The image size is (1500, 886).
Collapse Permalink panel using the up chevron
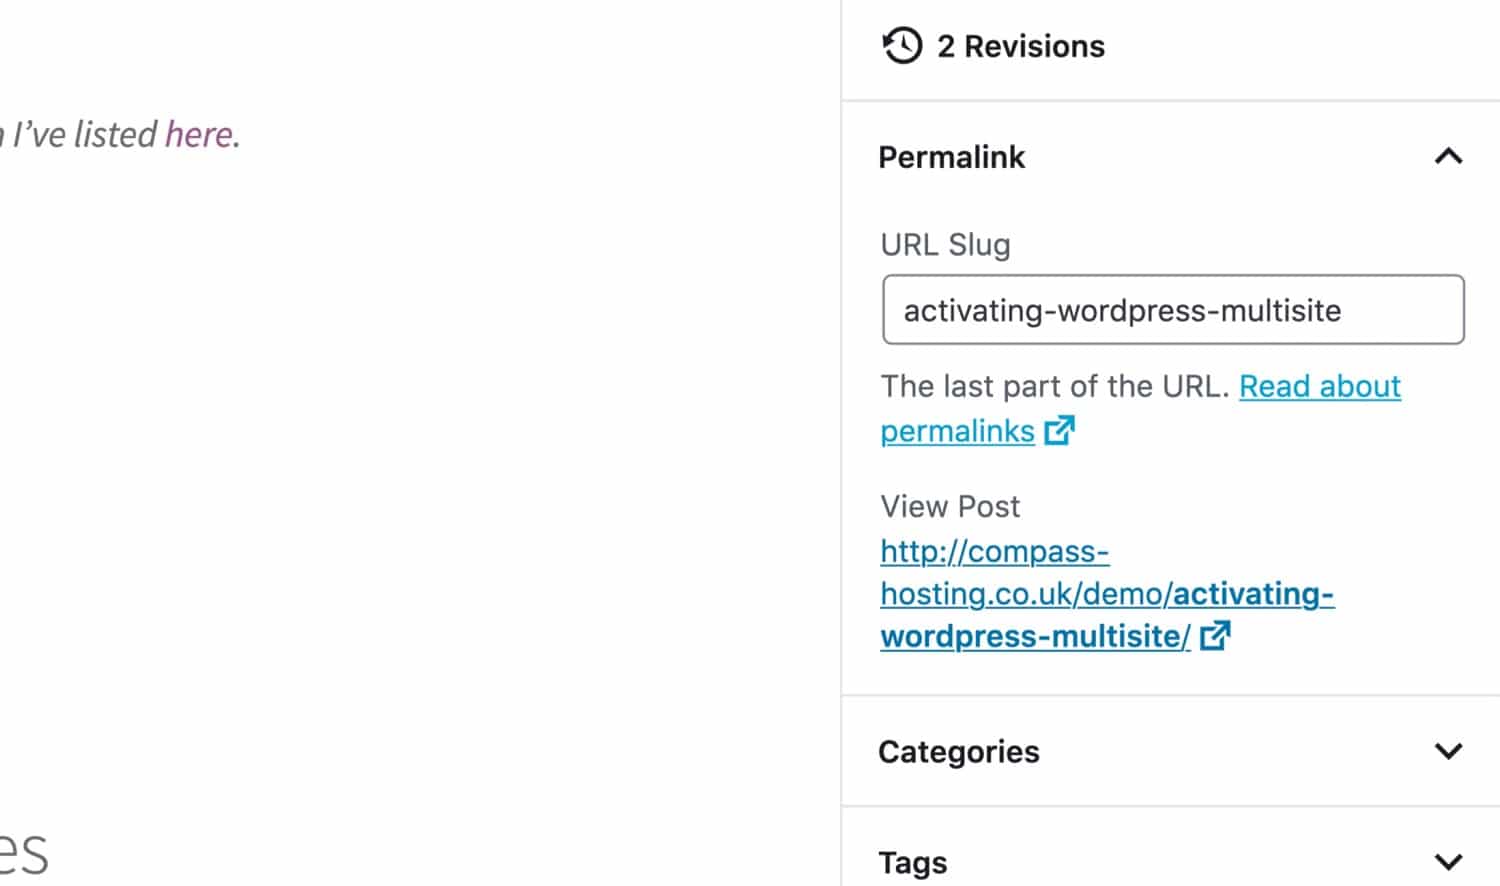(x=1448, y=157)
